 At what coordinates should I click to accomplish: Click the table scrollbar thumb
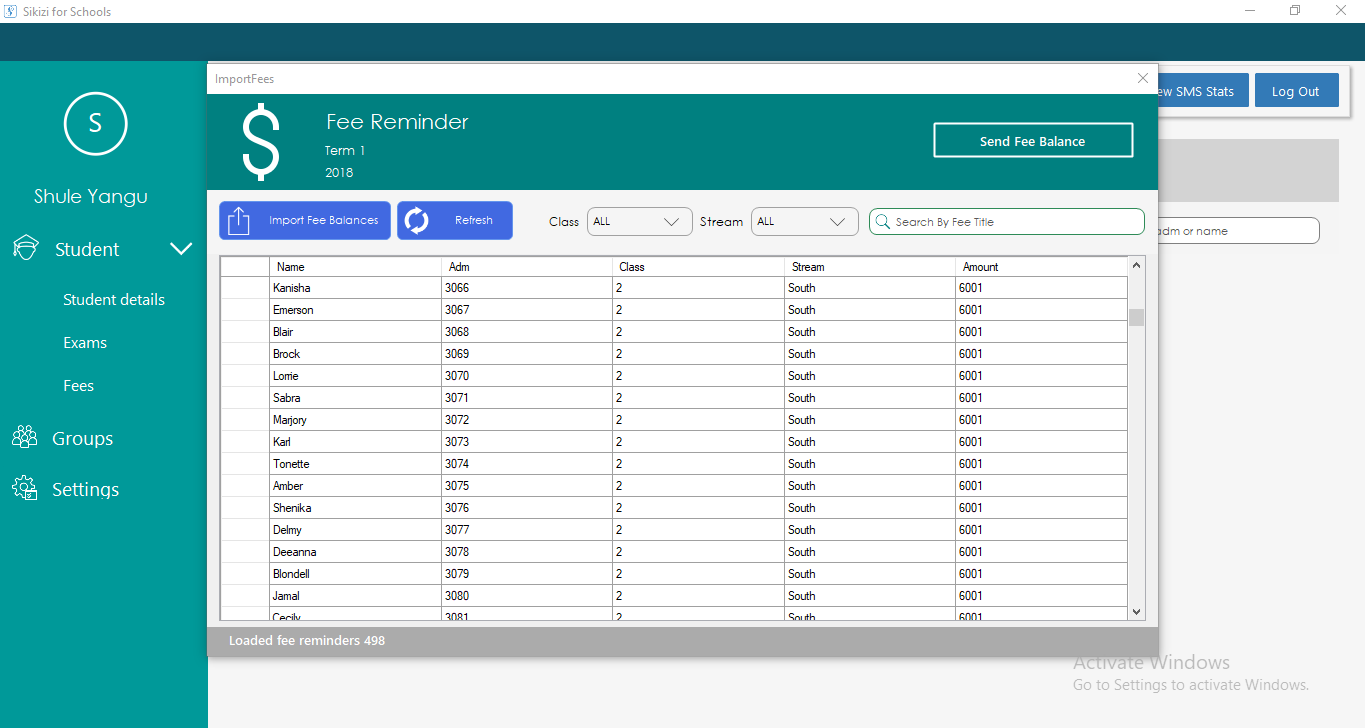(1136, 318)
